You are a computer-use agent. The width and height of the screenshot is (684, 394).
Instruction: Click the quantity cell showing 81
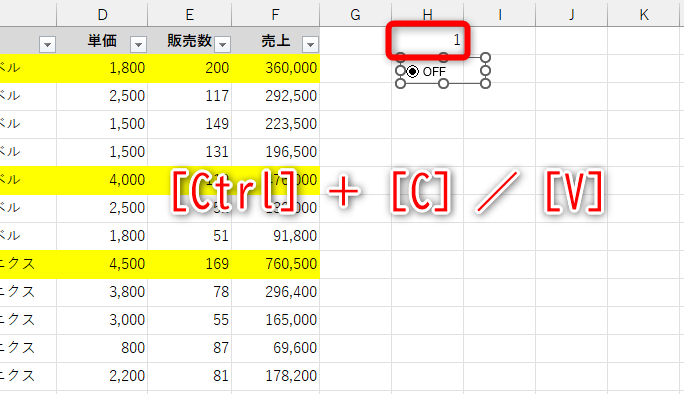tap(190, 376)
